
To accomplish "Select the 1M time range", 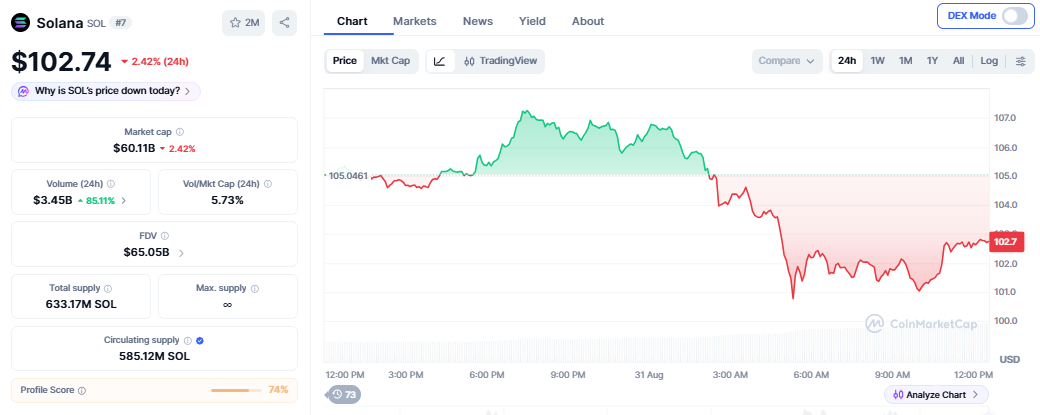I will click(905, 61).
